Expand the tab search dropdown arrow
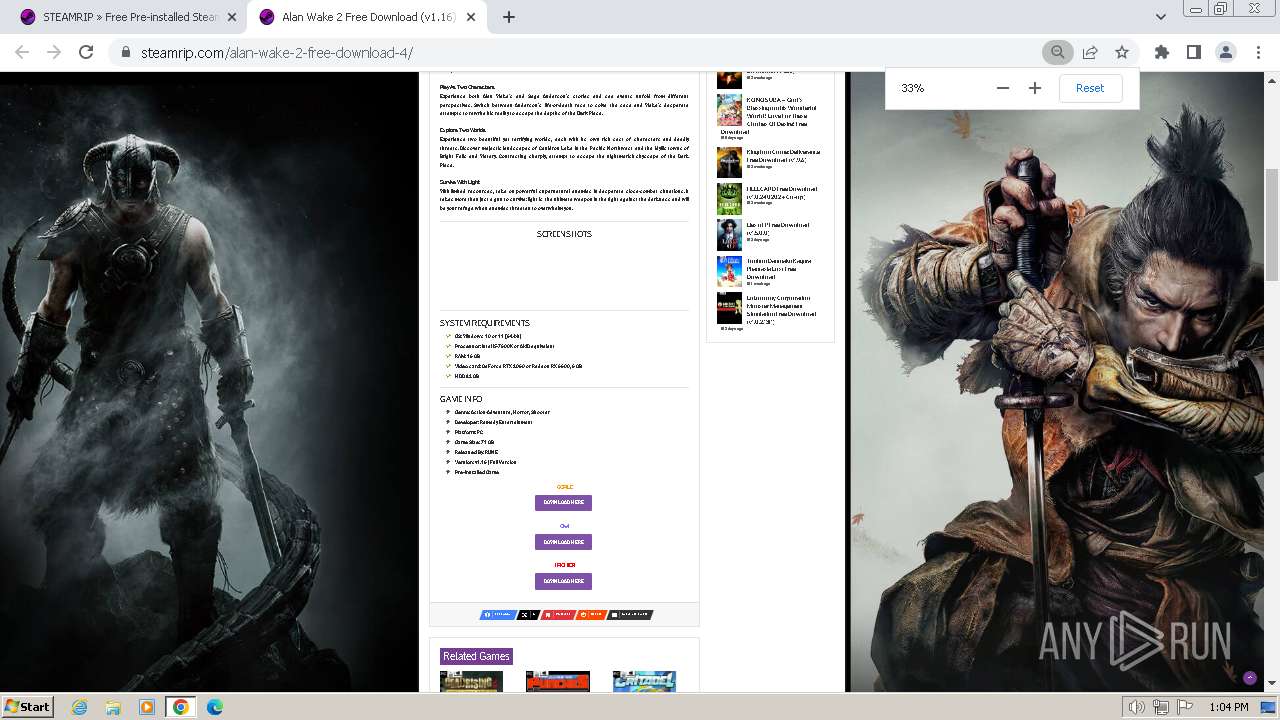Image resolution: width=1280 pixels, height=720 pixels. tap(1160, 17)
